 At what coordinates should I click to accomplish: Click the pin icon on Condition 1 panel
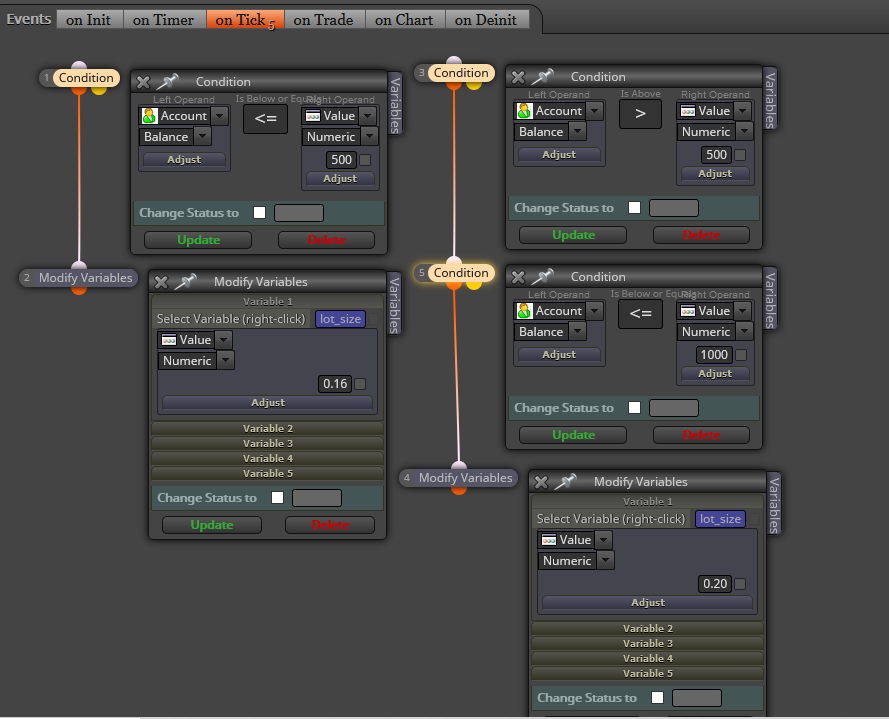[168, 82]
